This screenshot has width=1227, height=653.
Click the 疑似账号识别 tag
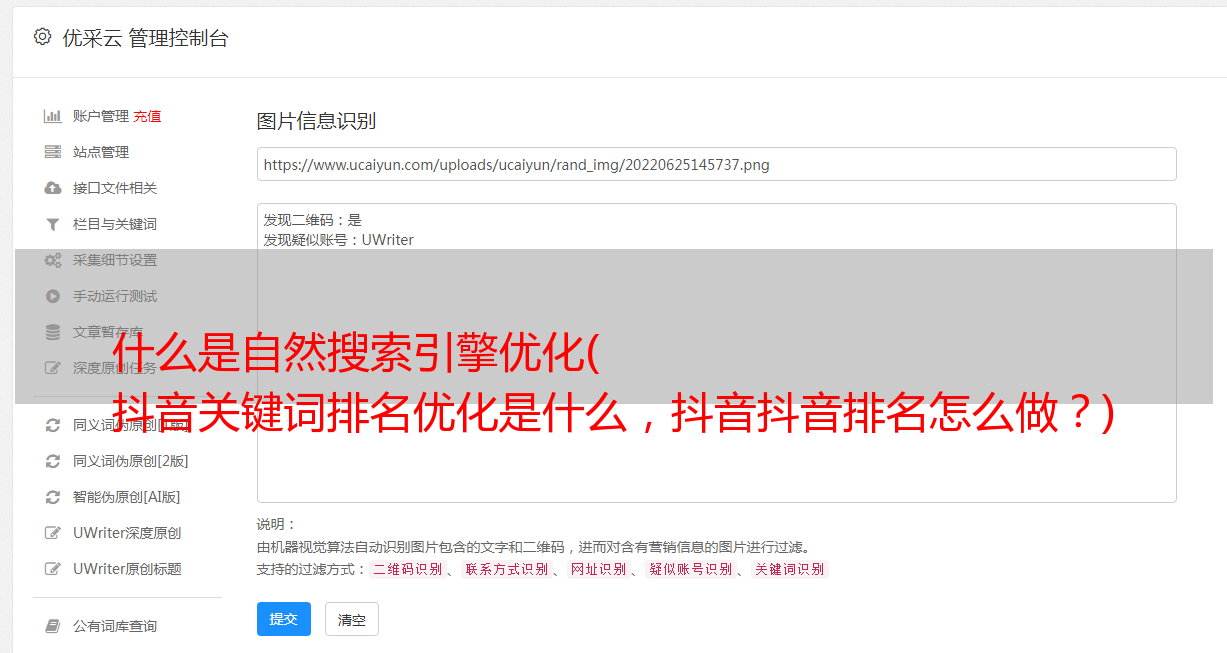pyautogui.click(x=690, y=569)
